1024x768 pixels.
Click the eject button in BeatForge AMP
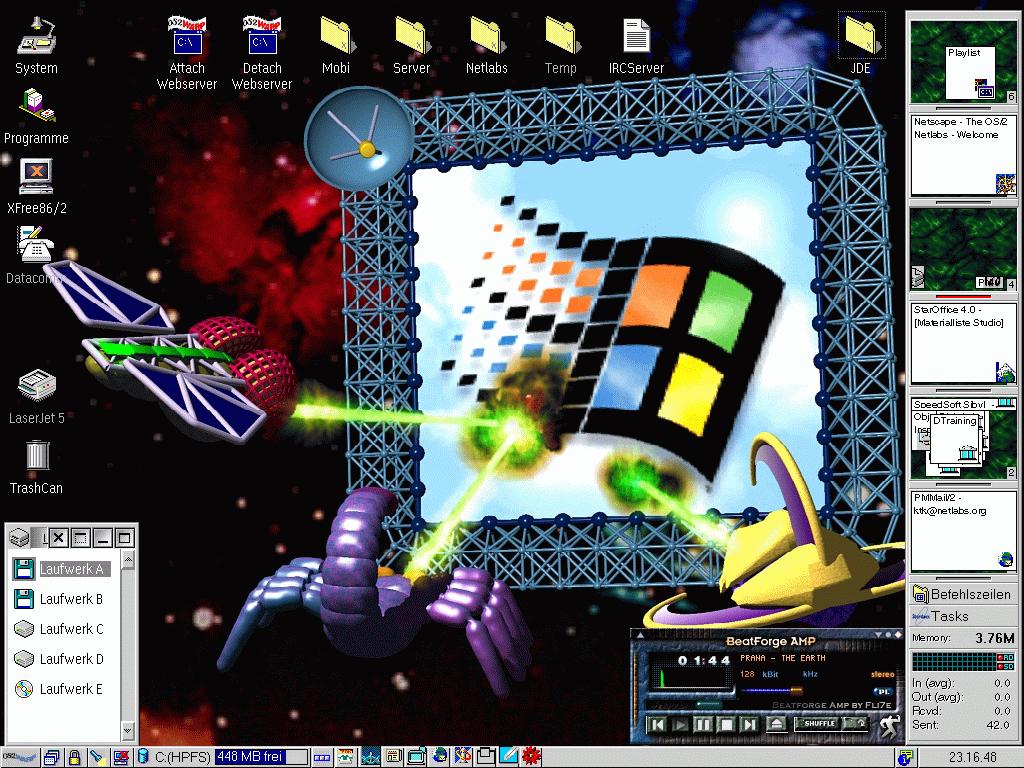coord(775,724)
